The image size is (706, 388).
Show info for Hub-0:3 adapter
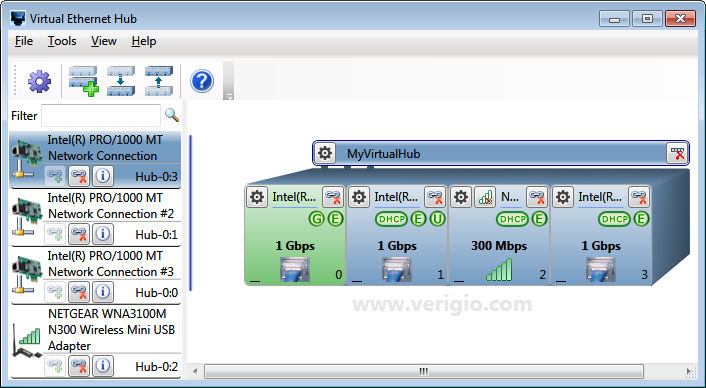coord(103,176)
